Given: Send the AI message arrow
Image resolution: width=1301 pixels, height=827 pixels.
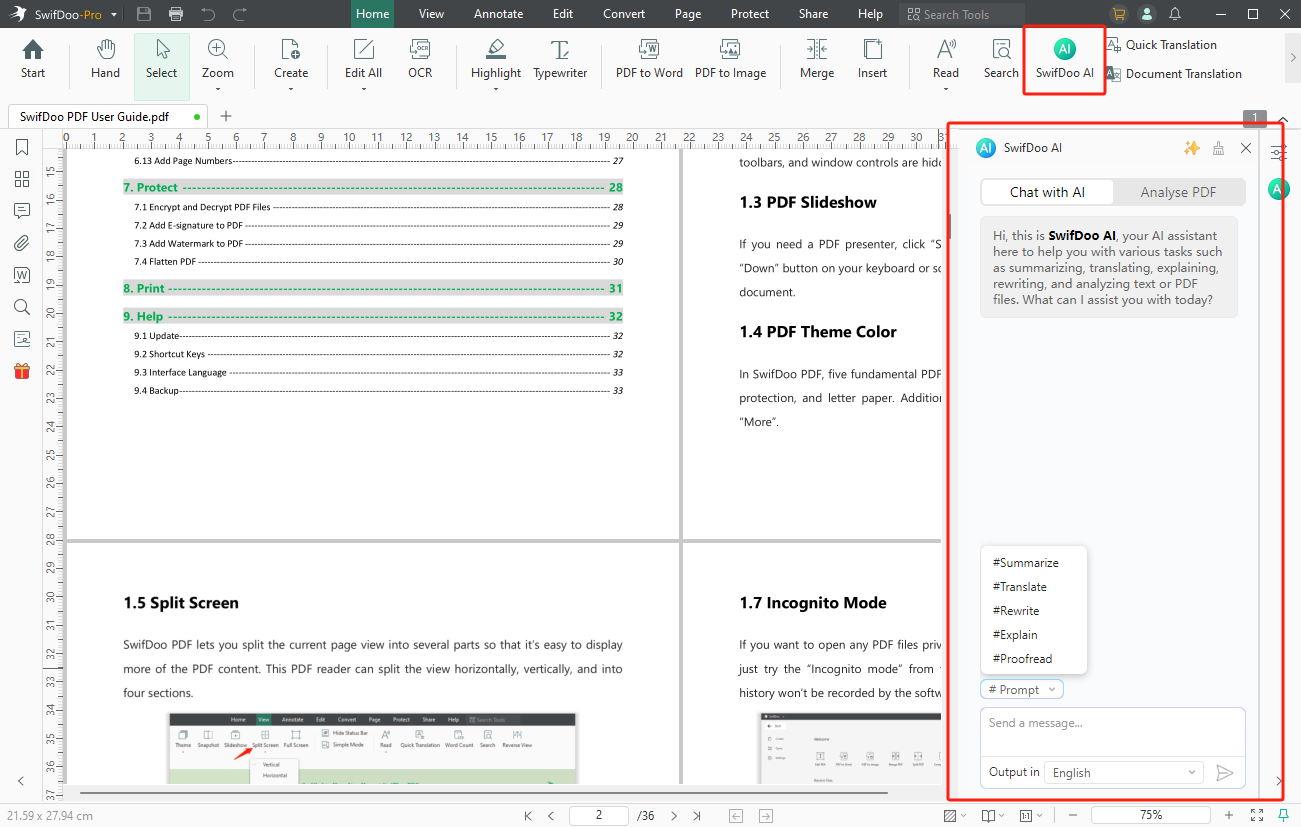Looking at the screenshot, I should pos(1224,772).
